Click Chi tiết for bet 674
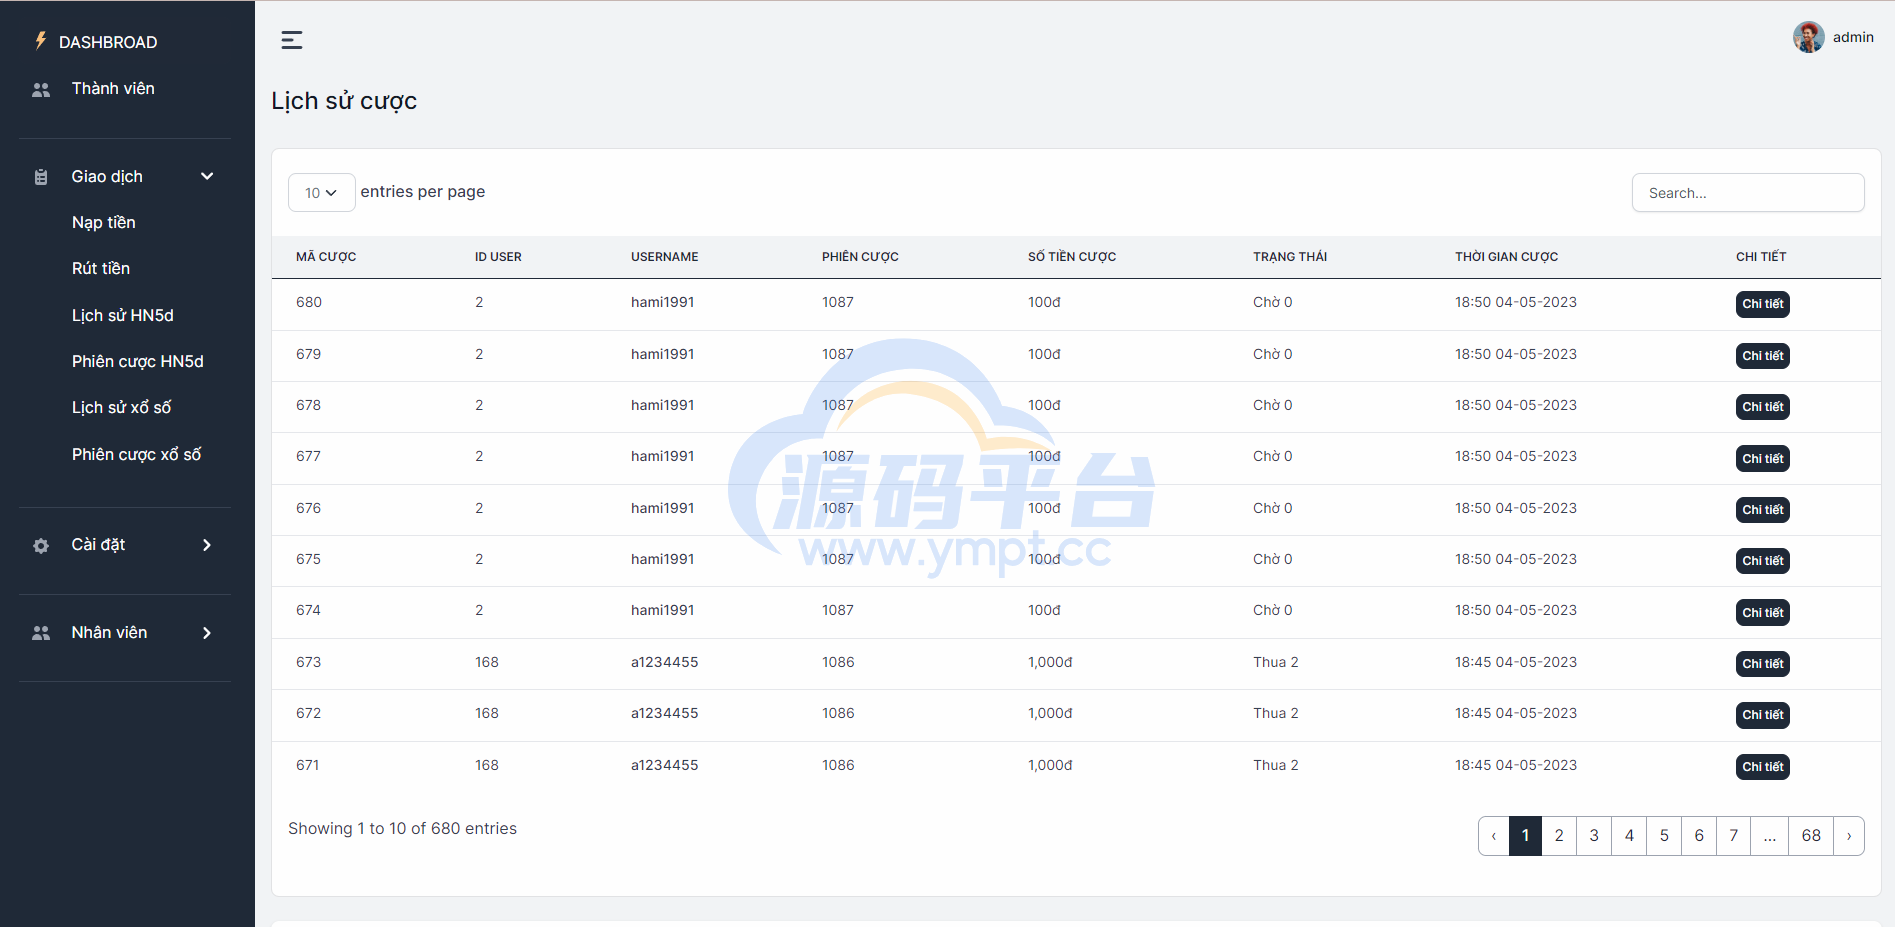 (1762, 613)
